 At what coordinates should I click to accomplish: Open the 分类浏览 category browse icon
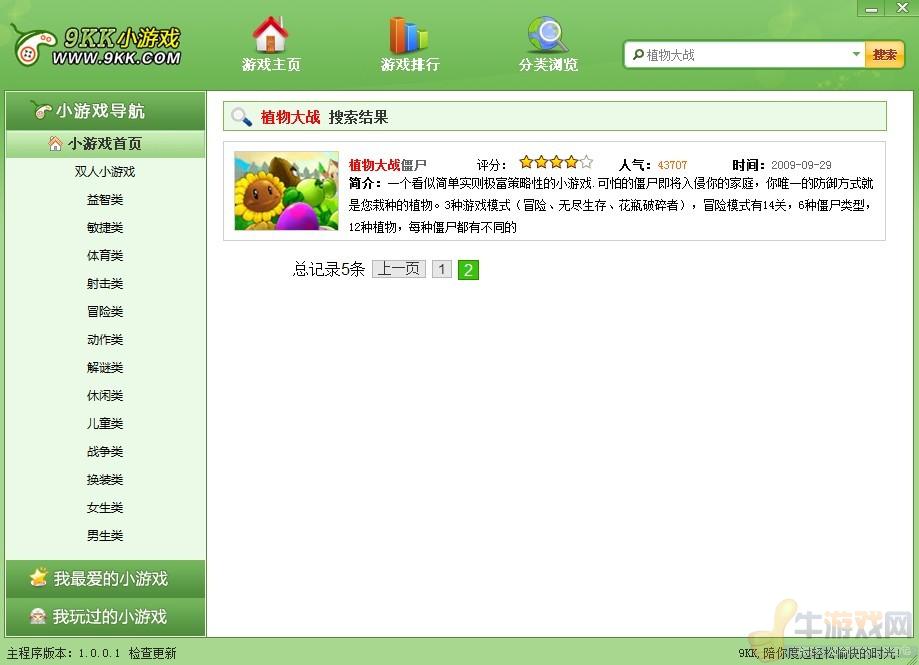coord(547,35)
